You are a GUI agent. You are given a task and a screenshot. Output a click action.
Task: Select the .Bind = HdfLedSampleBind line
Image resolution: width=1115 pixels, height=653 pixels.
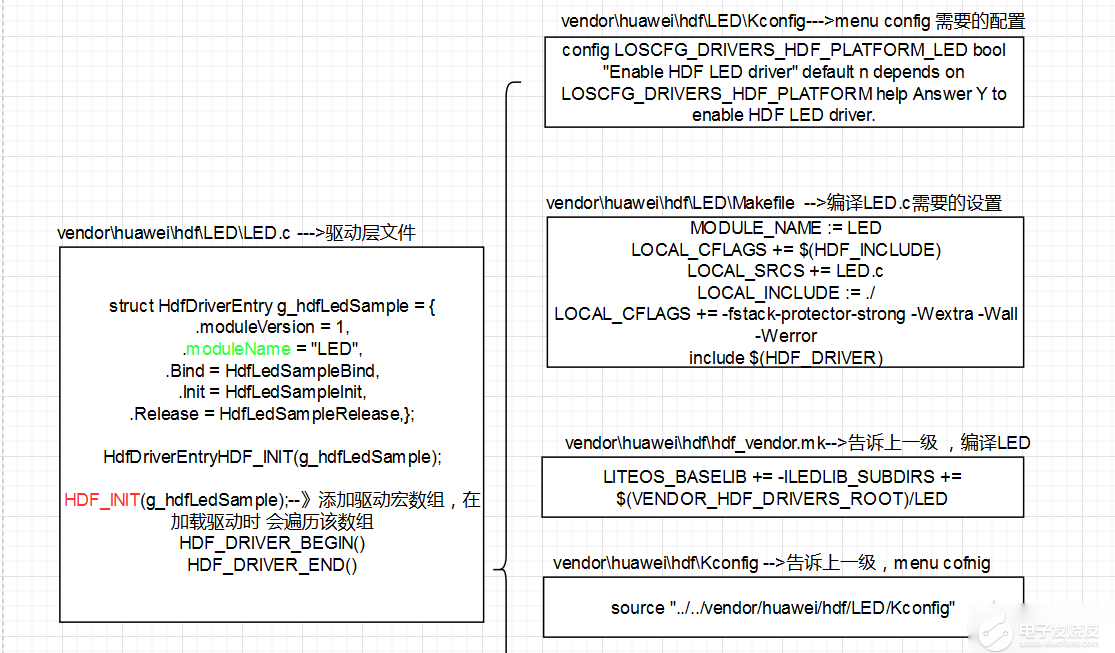tap(272, 371)
